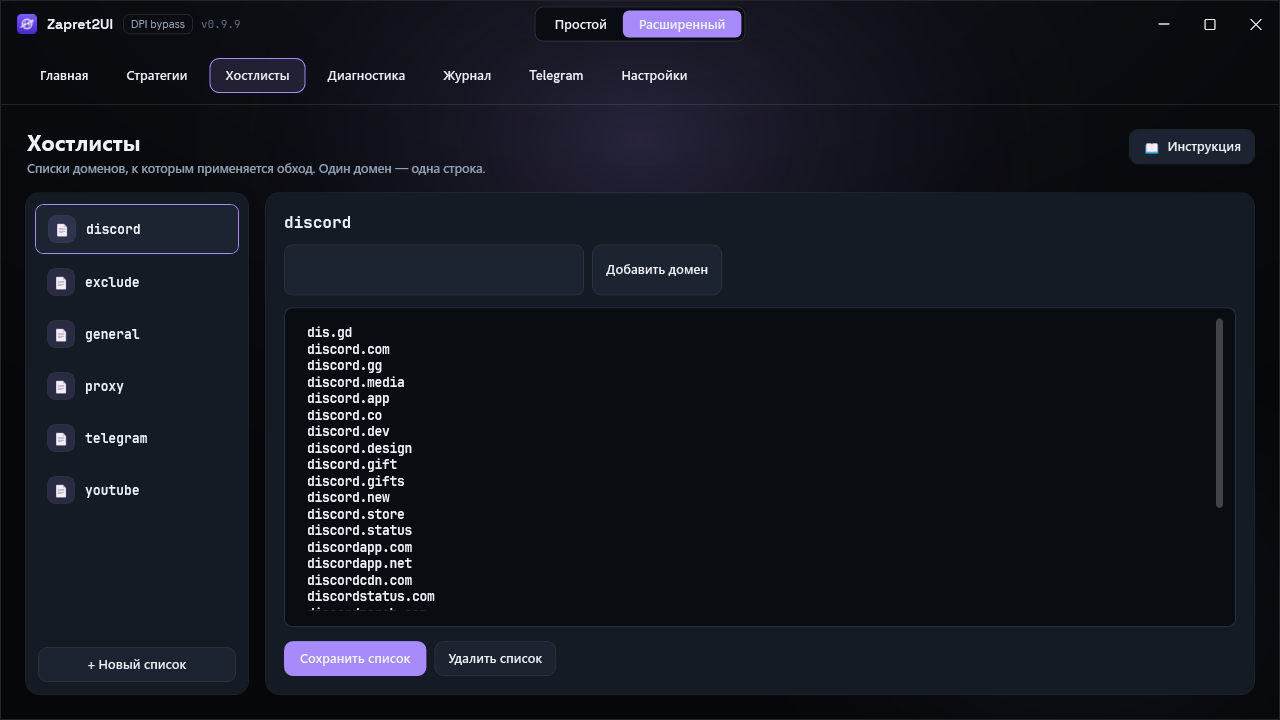Select the Хостлисты tab
Image resolution: width=1280 pixels, height=720 pixels.
(x=257, y=75)
